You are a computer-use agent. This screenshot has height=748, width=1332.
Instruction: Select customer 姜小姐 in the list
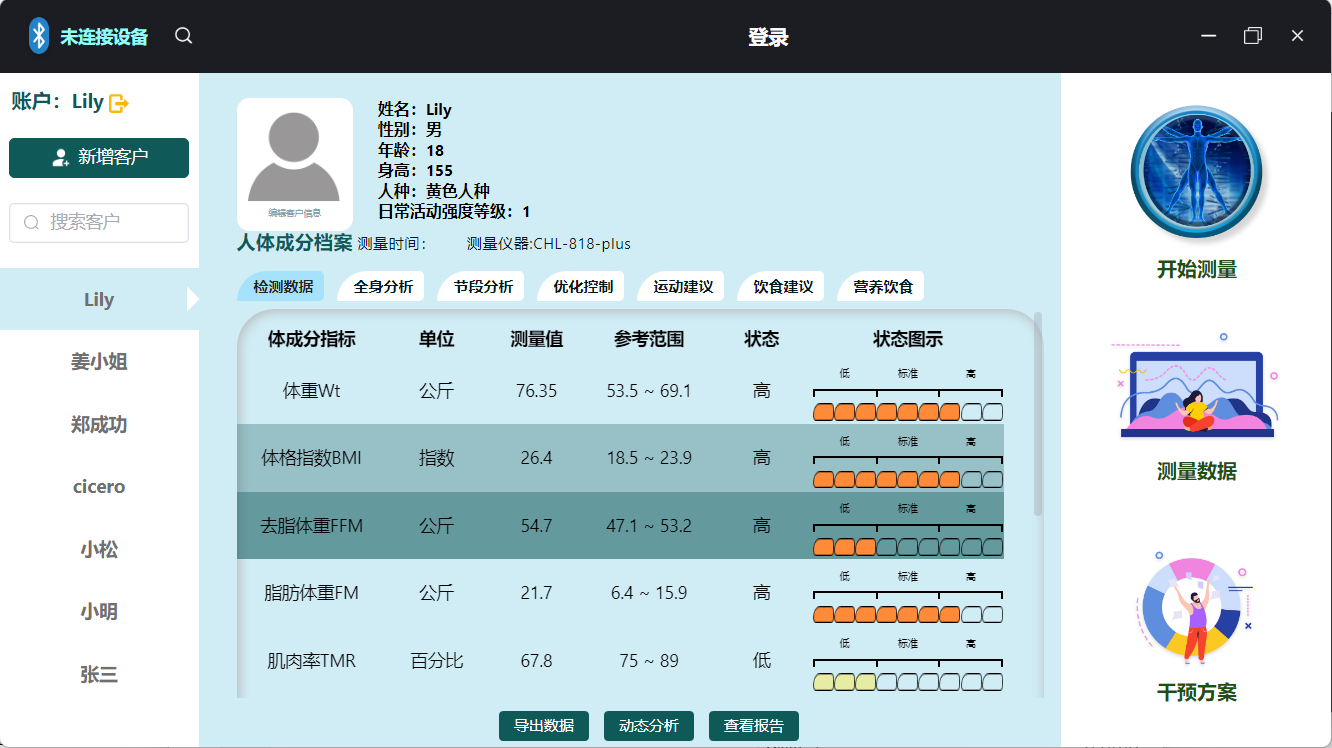click(99, 362)
